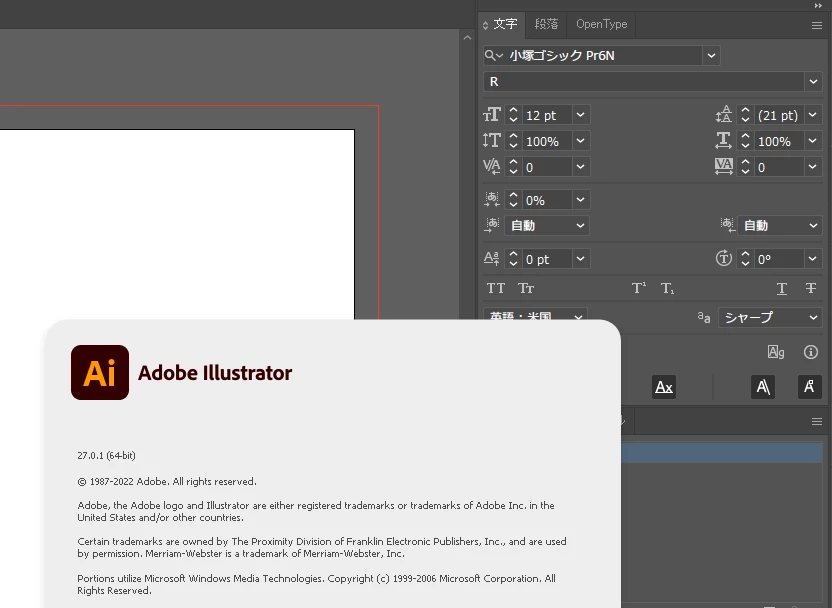Click the canvas scroll-up arrow
Viewport: 832px width, 608px height.
pos(467,37)
